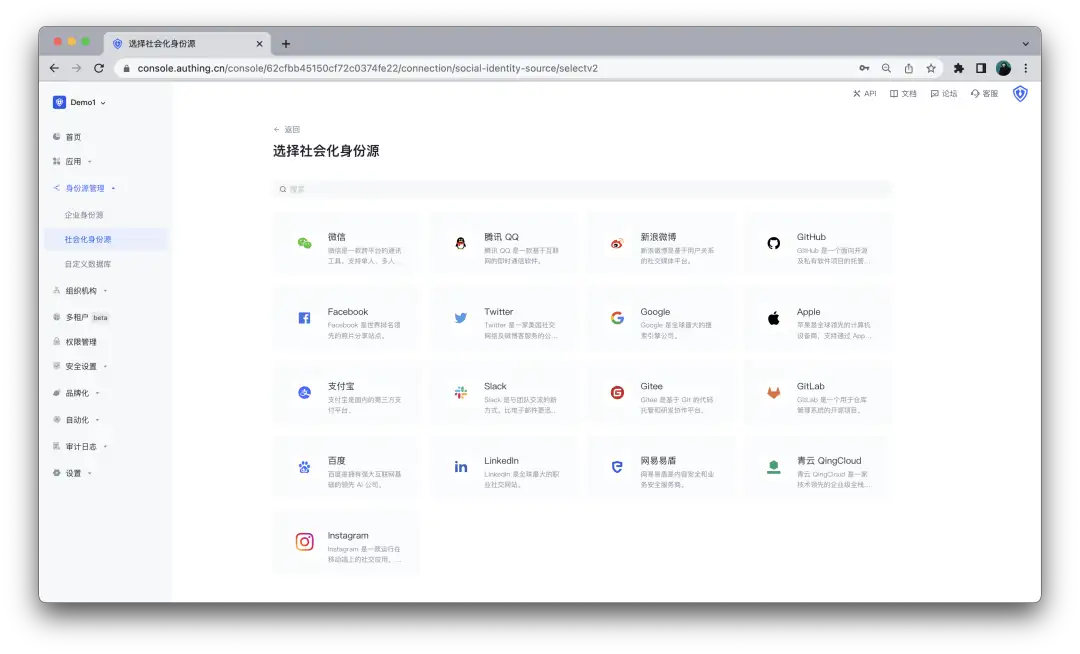This screenshot has height=654, width=1080.
Task: Click the NetEase Yidun (网易易盾) icon
Action: pyautogui.click(x=617, y=467)
